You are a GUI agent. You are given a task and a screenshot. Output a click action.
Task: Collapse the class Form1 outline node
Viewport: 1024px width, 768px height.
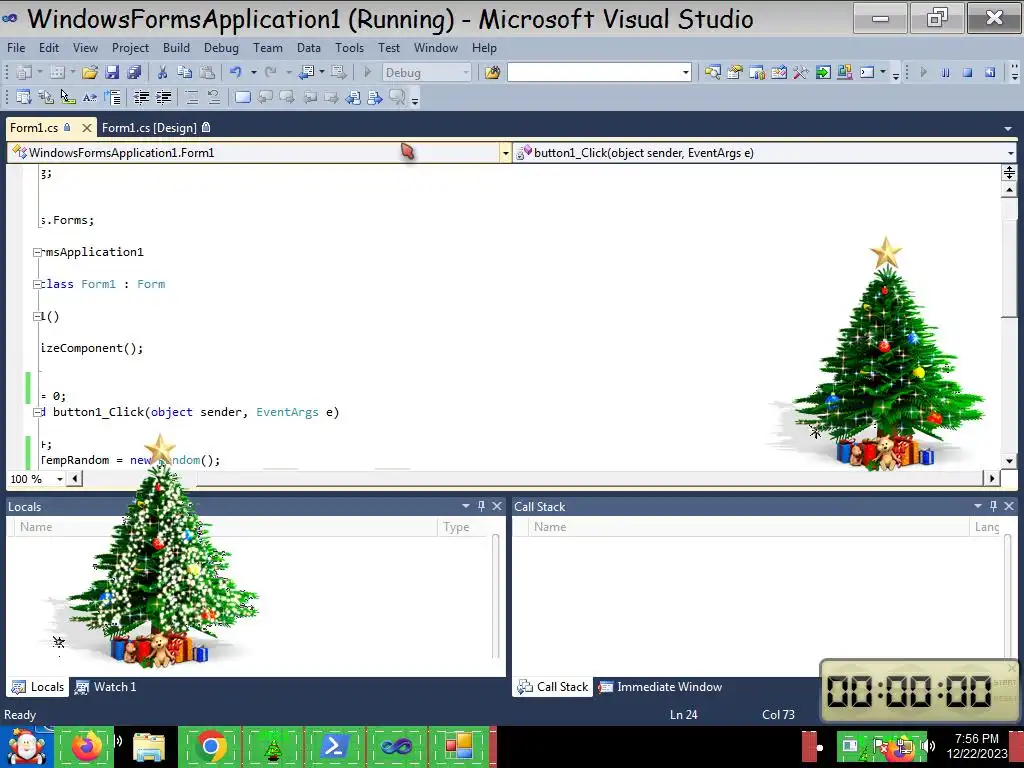37,284
